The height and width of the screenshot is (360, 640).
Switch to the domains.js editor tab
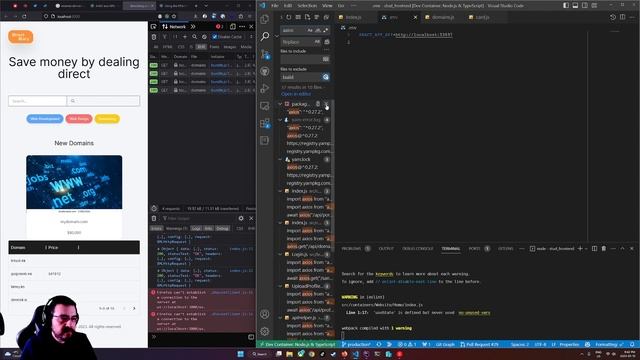click(442, 17)
